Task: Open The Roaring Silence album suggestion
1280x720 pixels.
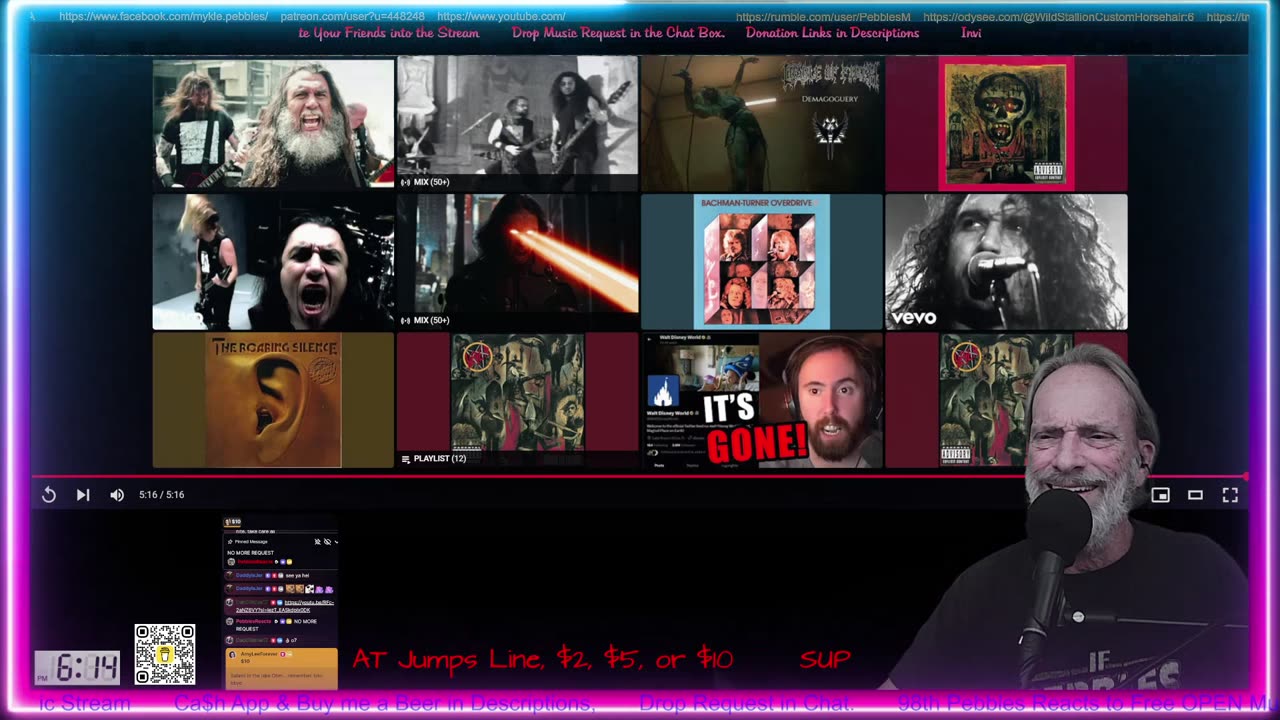Action: pos(273,400)
